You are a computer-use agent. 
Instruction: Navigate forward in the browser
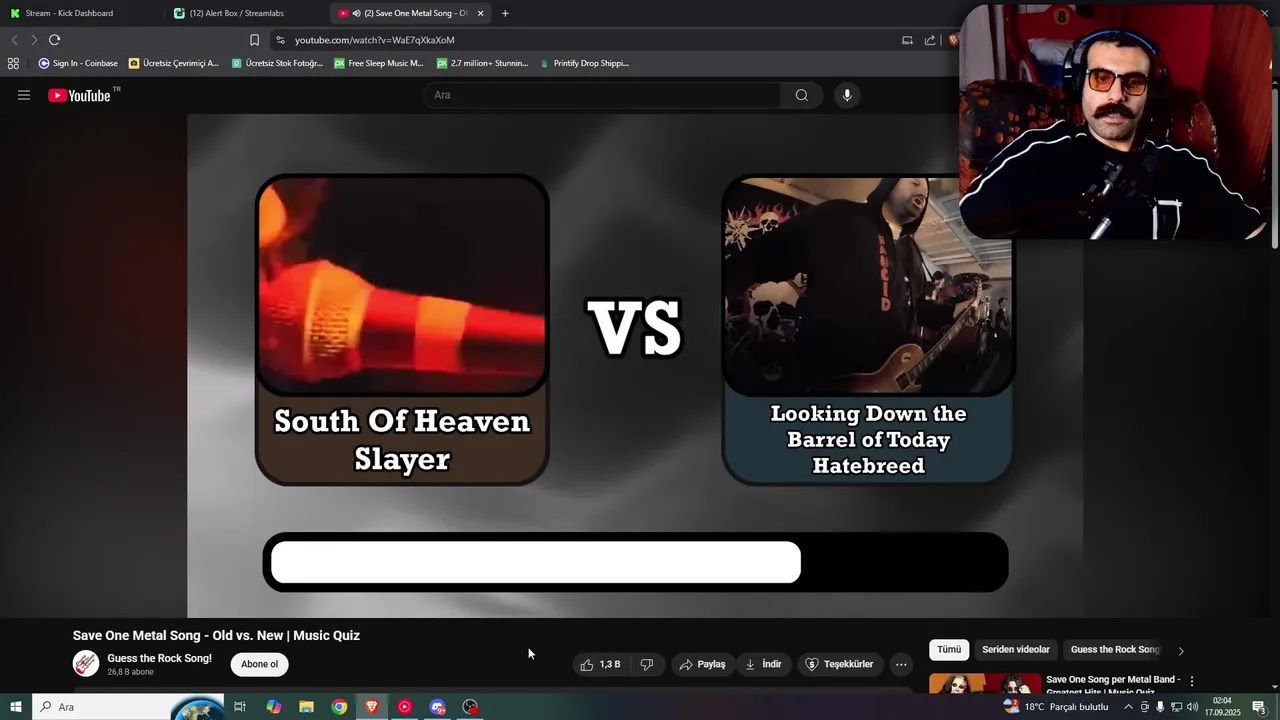[x=34, y=40]
